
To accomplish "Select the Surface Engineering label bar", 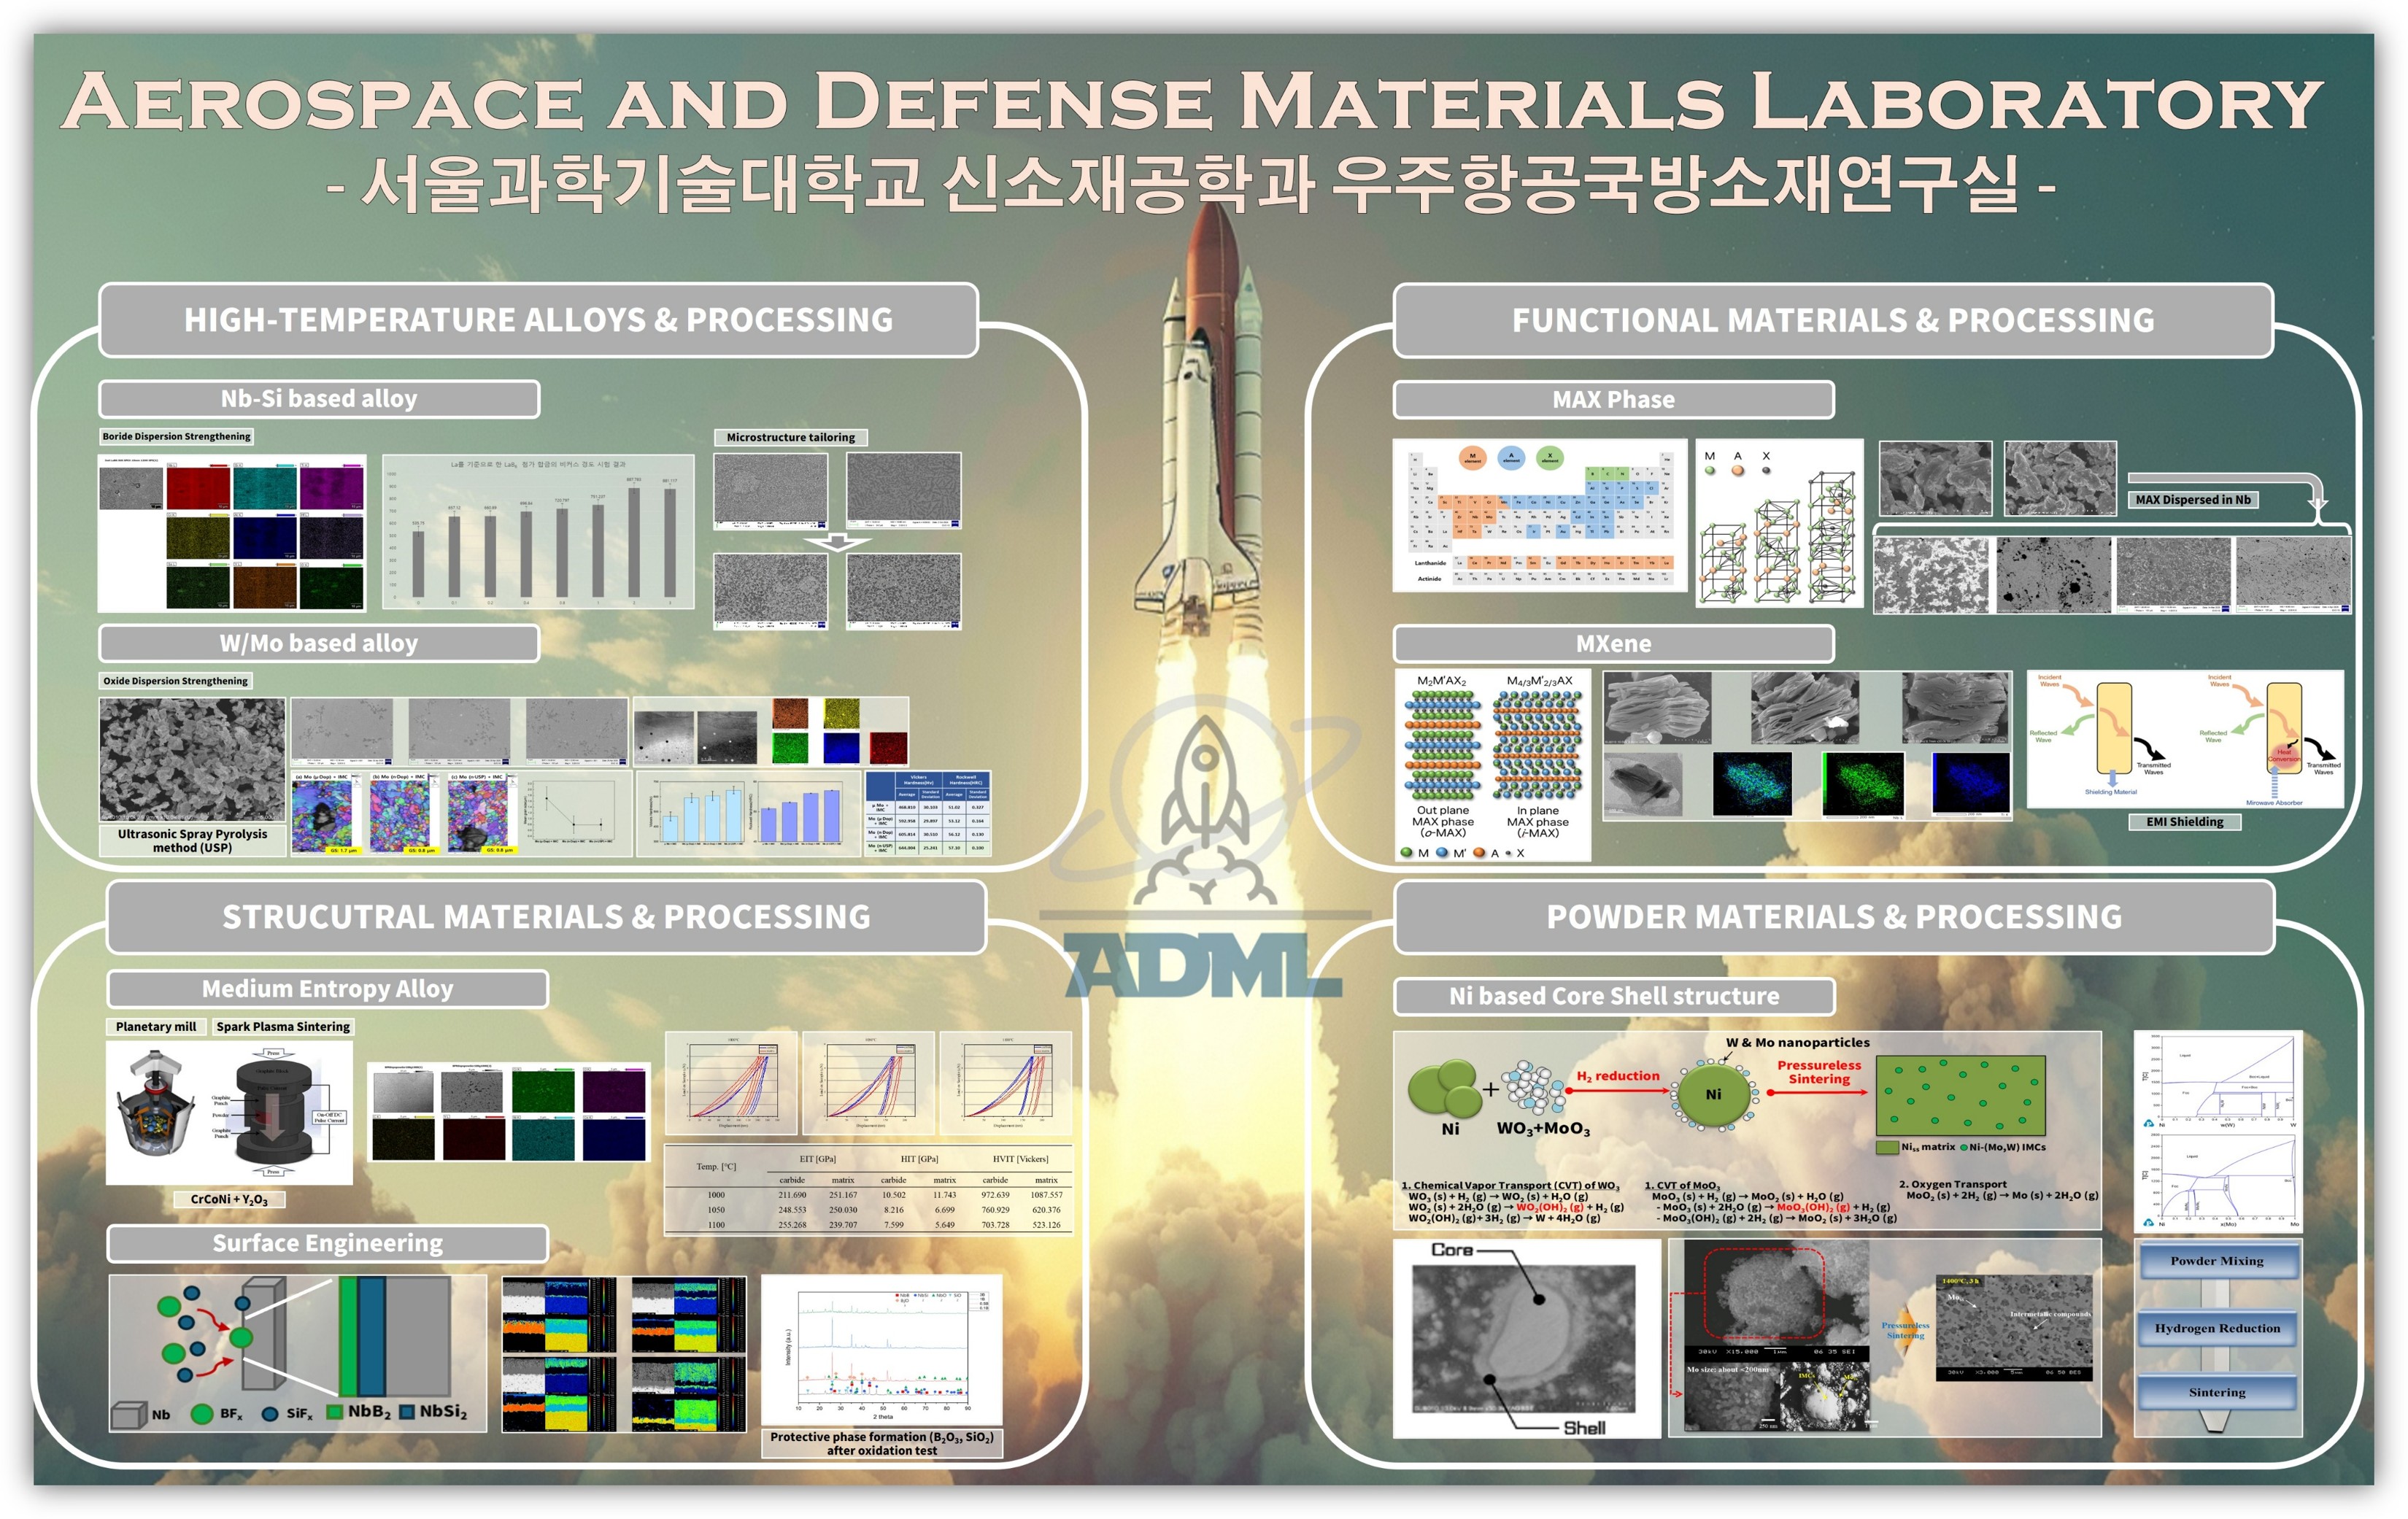I will [x=328, y=1243].
